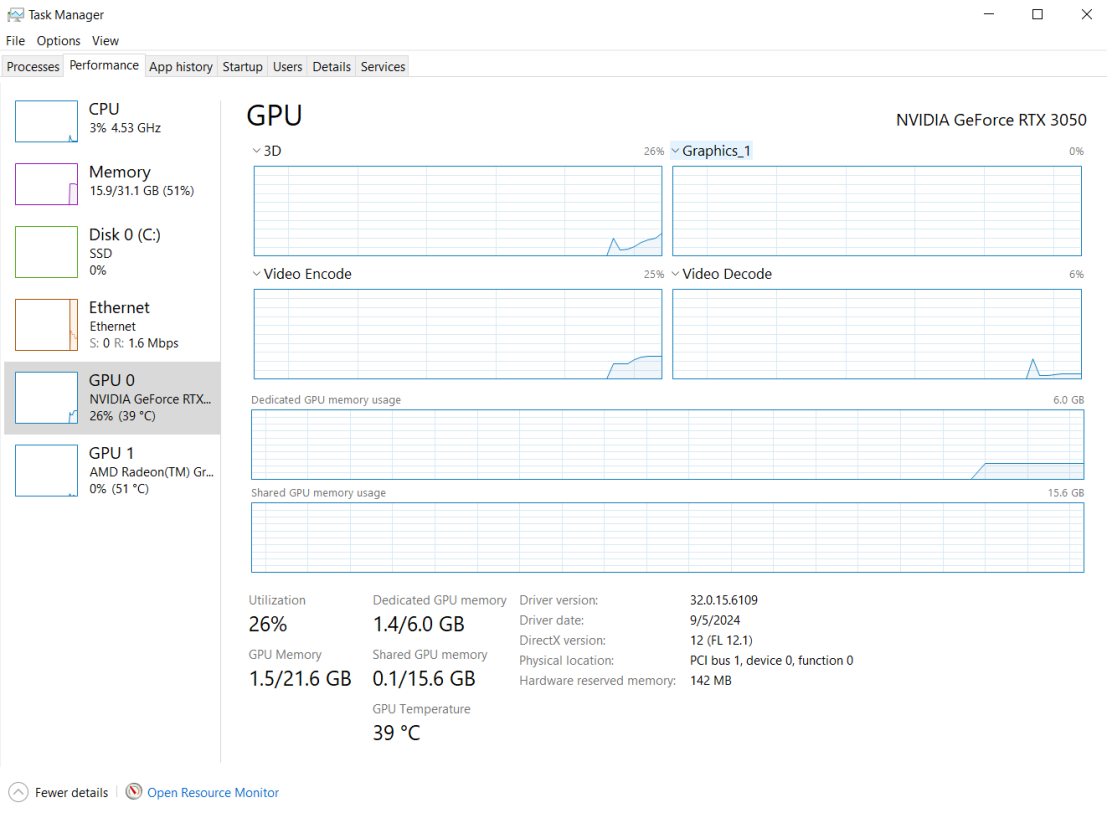Switch to the Startup tab
Screen dimensions: 1107x813
click(x=242, y=67)
